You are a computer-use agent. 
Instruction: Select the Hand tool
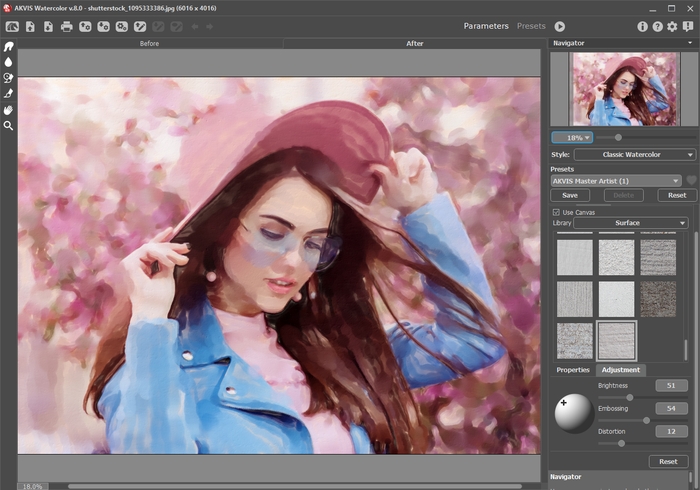pyautogui.click(x=8, y=110)
